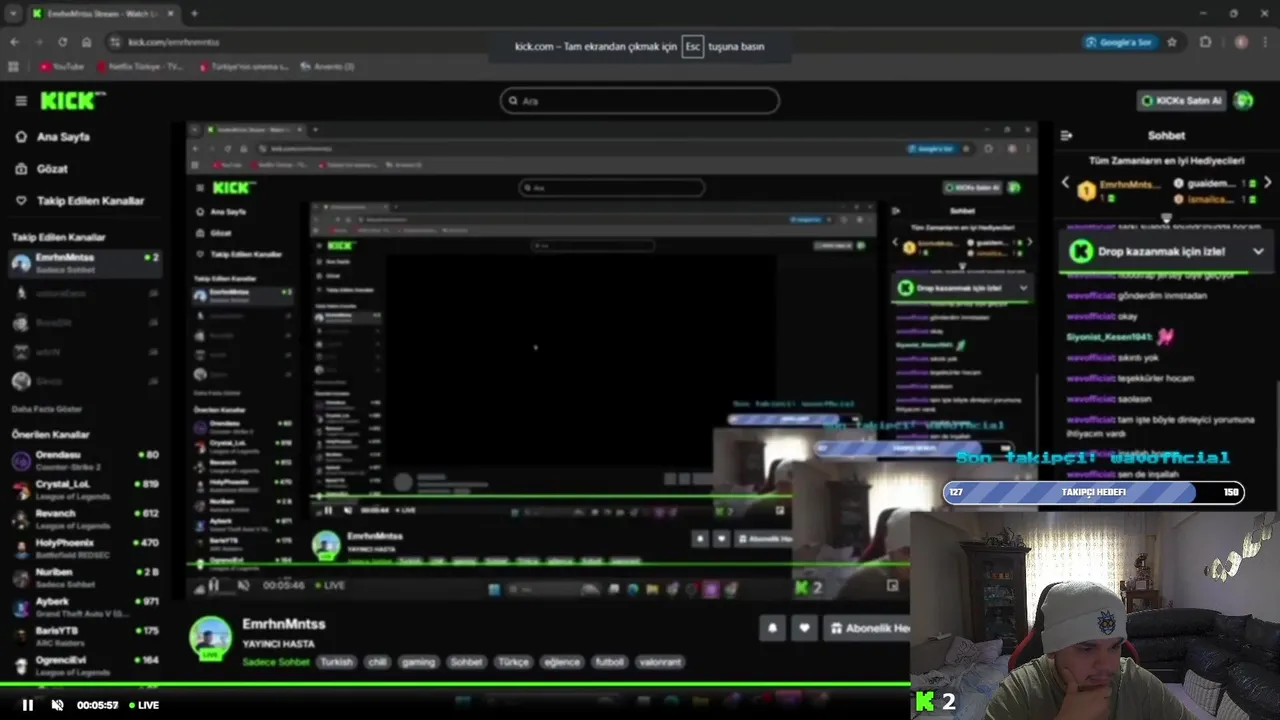Open the Orendasu recommended channel
Viewport: 1280px width, 720px height.
click(84, 460)
